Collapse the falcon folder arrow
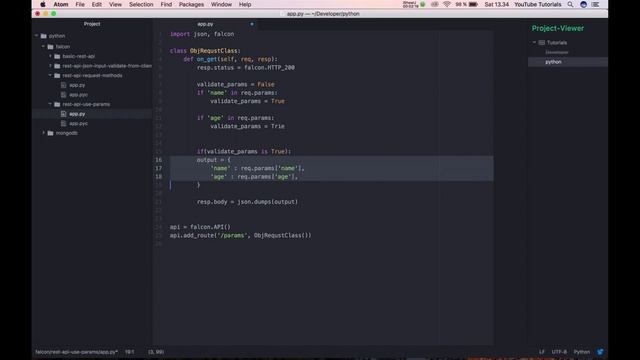The height and width of the screenshot is (360, 640). tap(44, 47)
